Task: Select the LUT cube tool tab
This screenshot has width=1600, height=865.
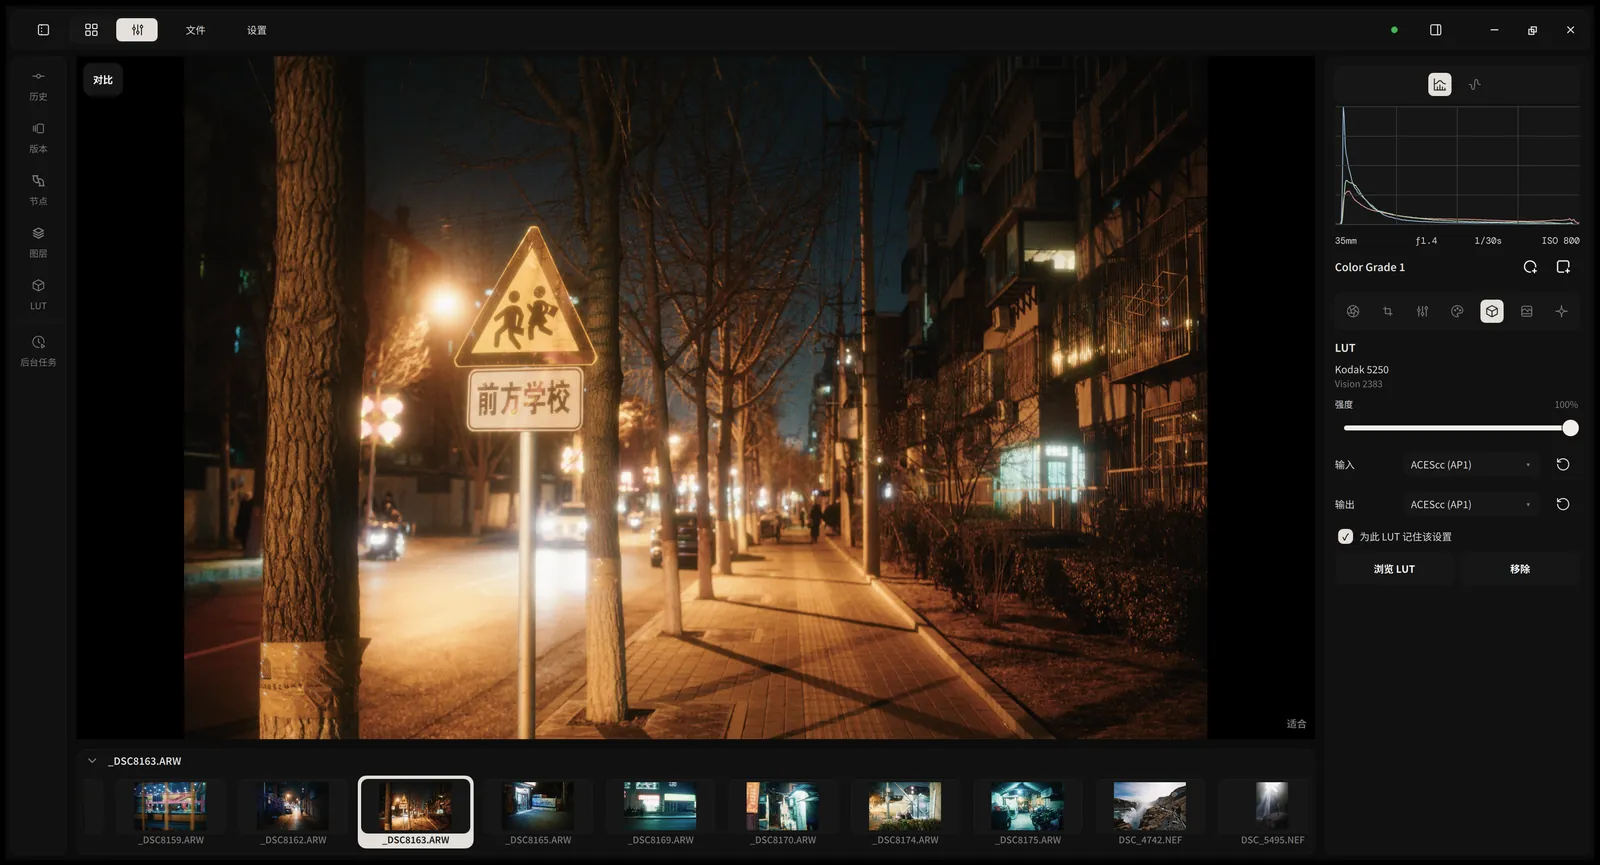Action: (x=1492, y=311)
